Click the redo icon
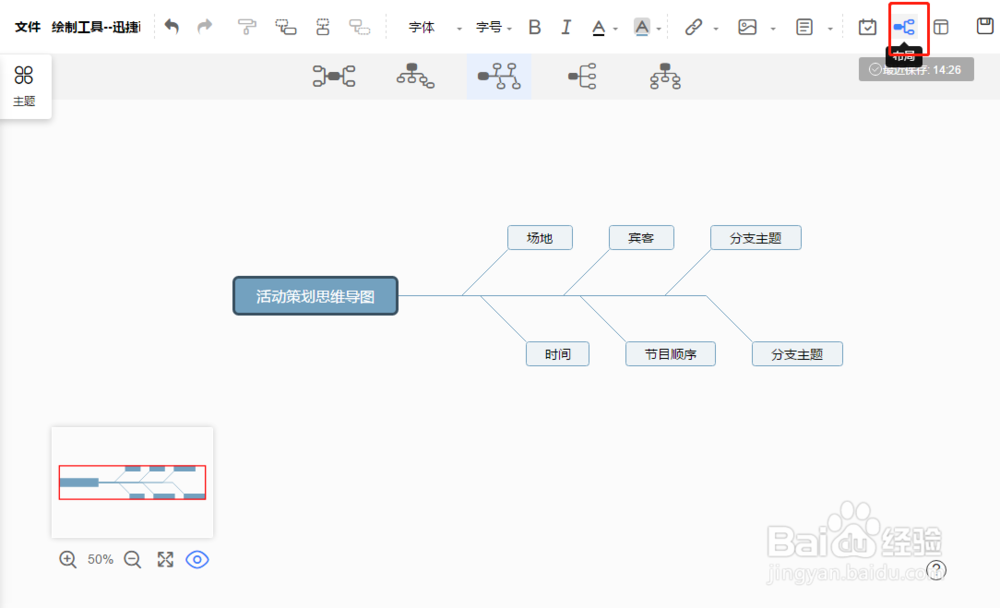 point(204,28)
